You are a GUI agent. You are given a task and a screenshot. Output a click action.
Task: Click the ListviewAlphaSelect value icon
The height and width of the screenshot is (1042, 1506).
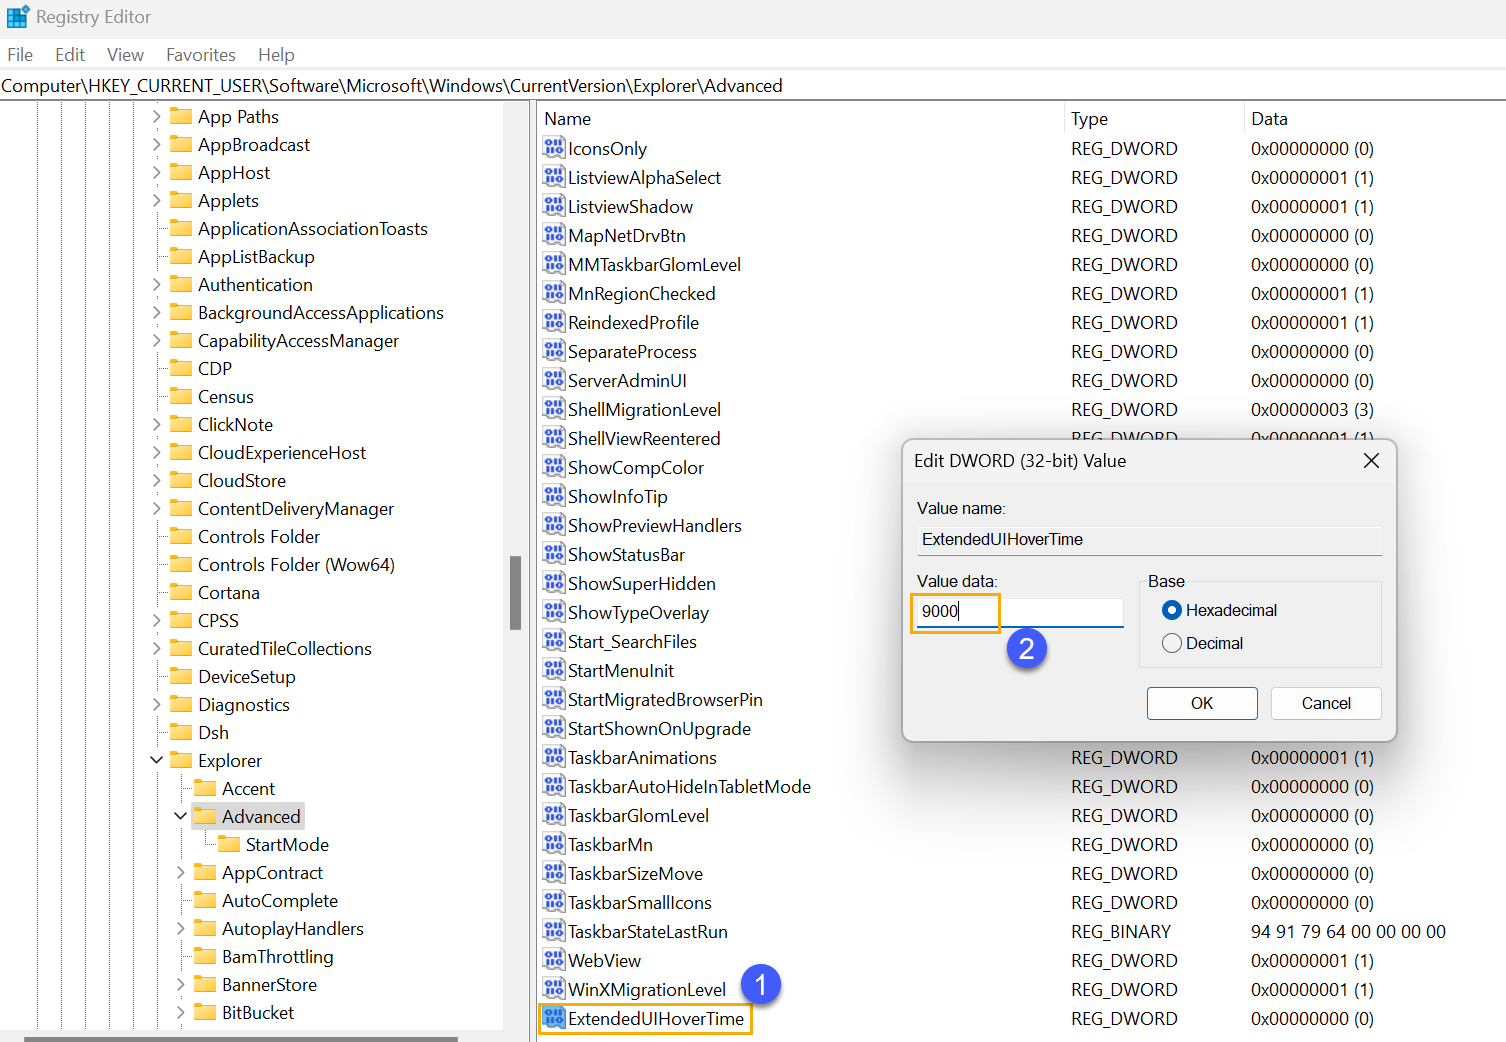click(554, 177)
